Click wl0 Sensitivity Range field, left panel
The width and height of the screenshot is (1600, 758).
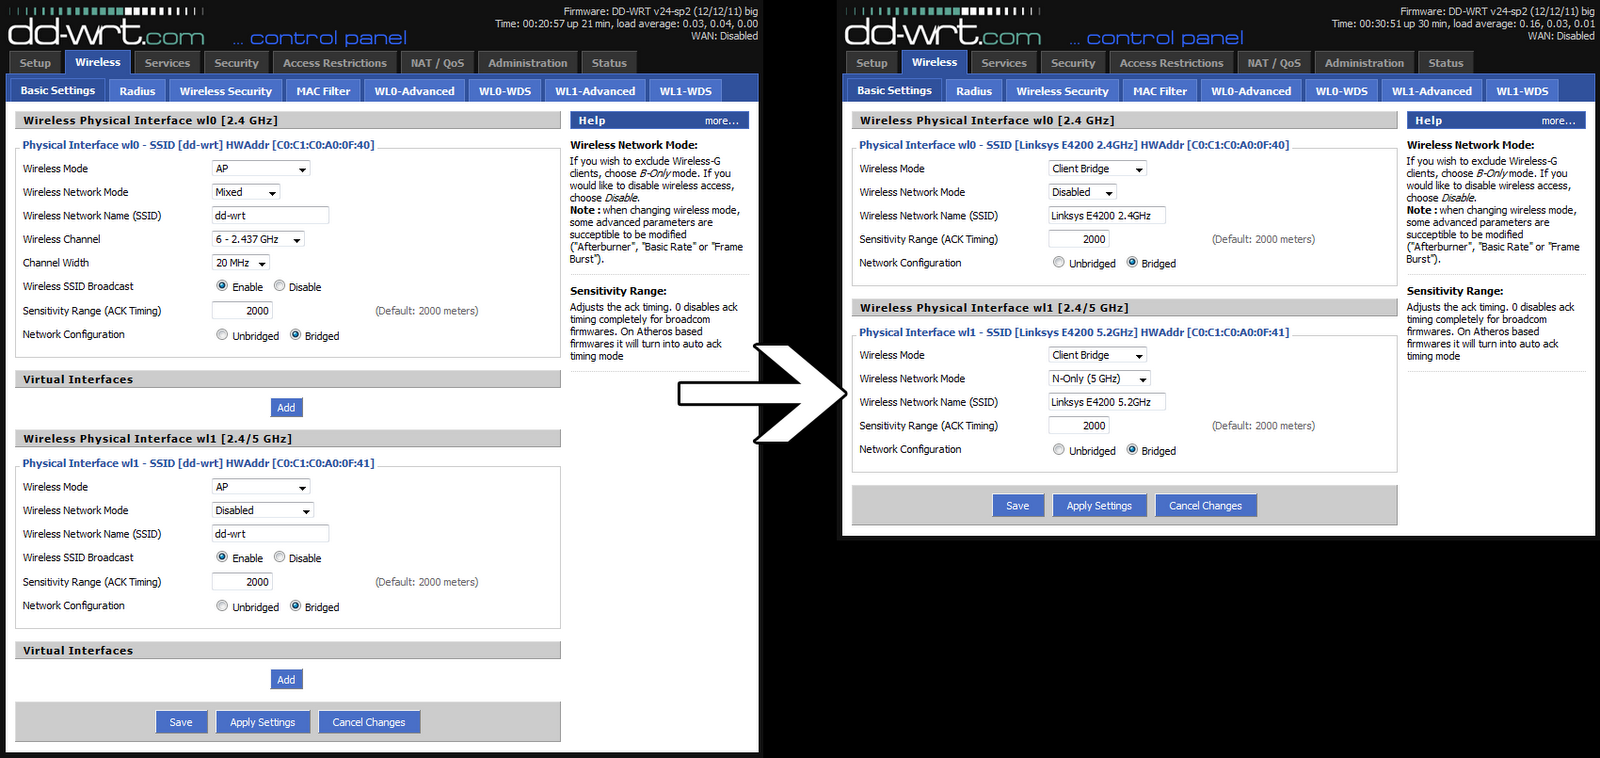(x=242, y=311)
